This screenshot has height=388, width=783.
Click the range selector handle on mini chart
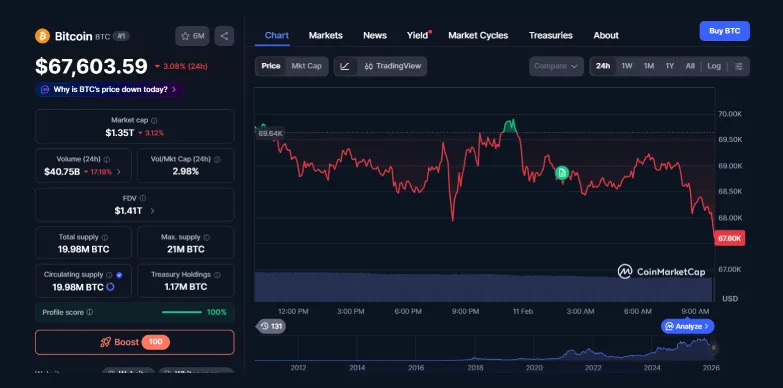714,347
